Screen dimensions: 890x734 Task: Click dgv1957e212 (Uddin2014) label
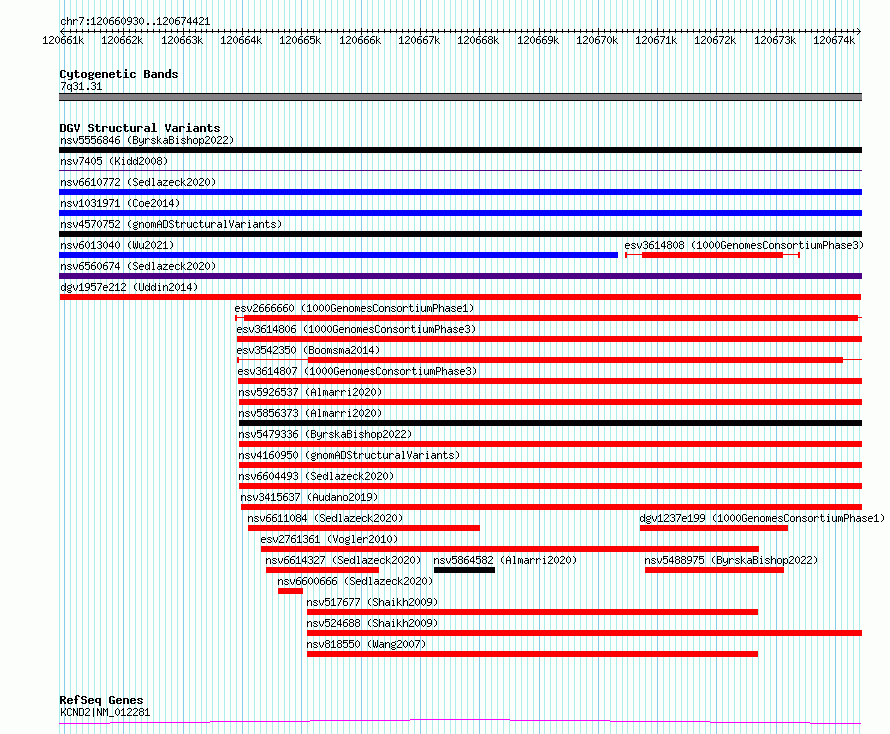[129, 287]
